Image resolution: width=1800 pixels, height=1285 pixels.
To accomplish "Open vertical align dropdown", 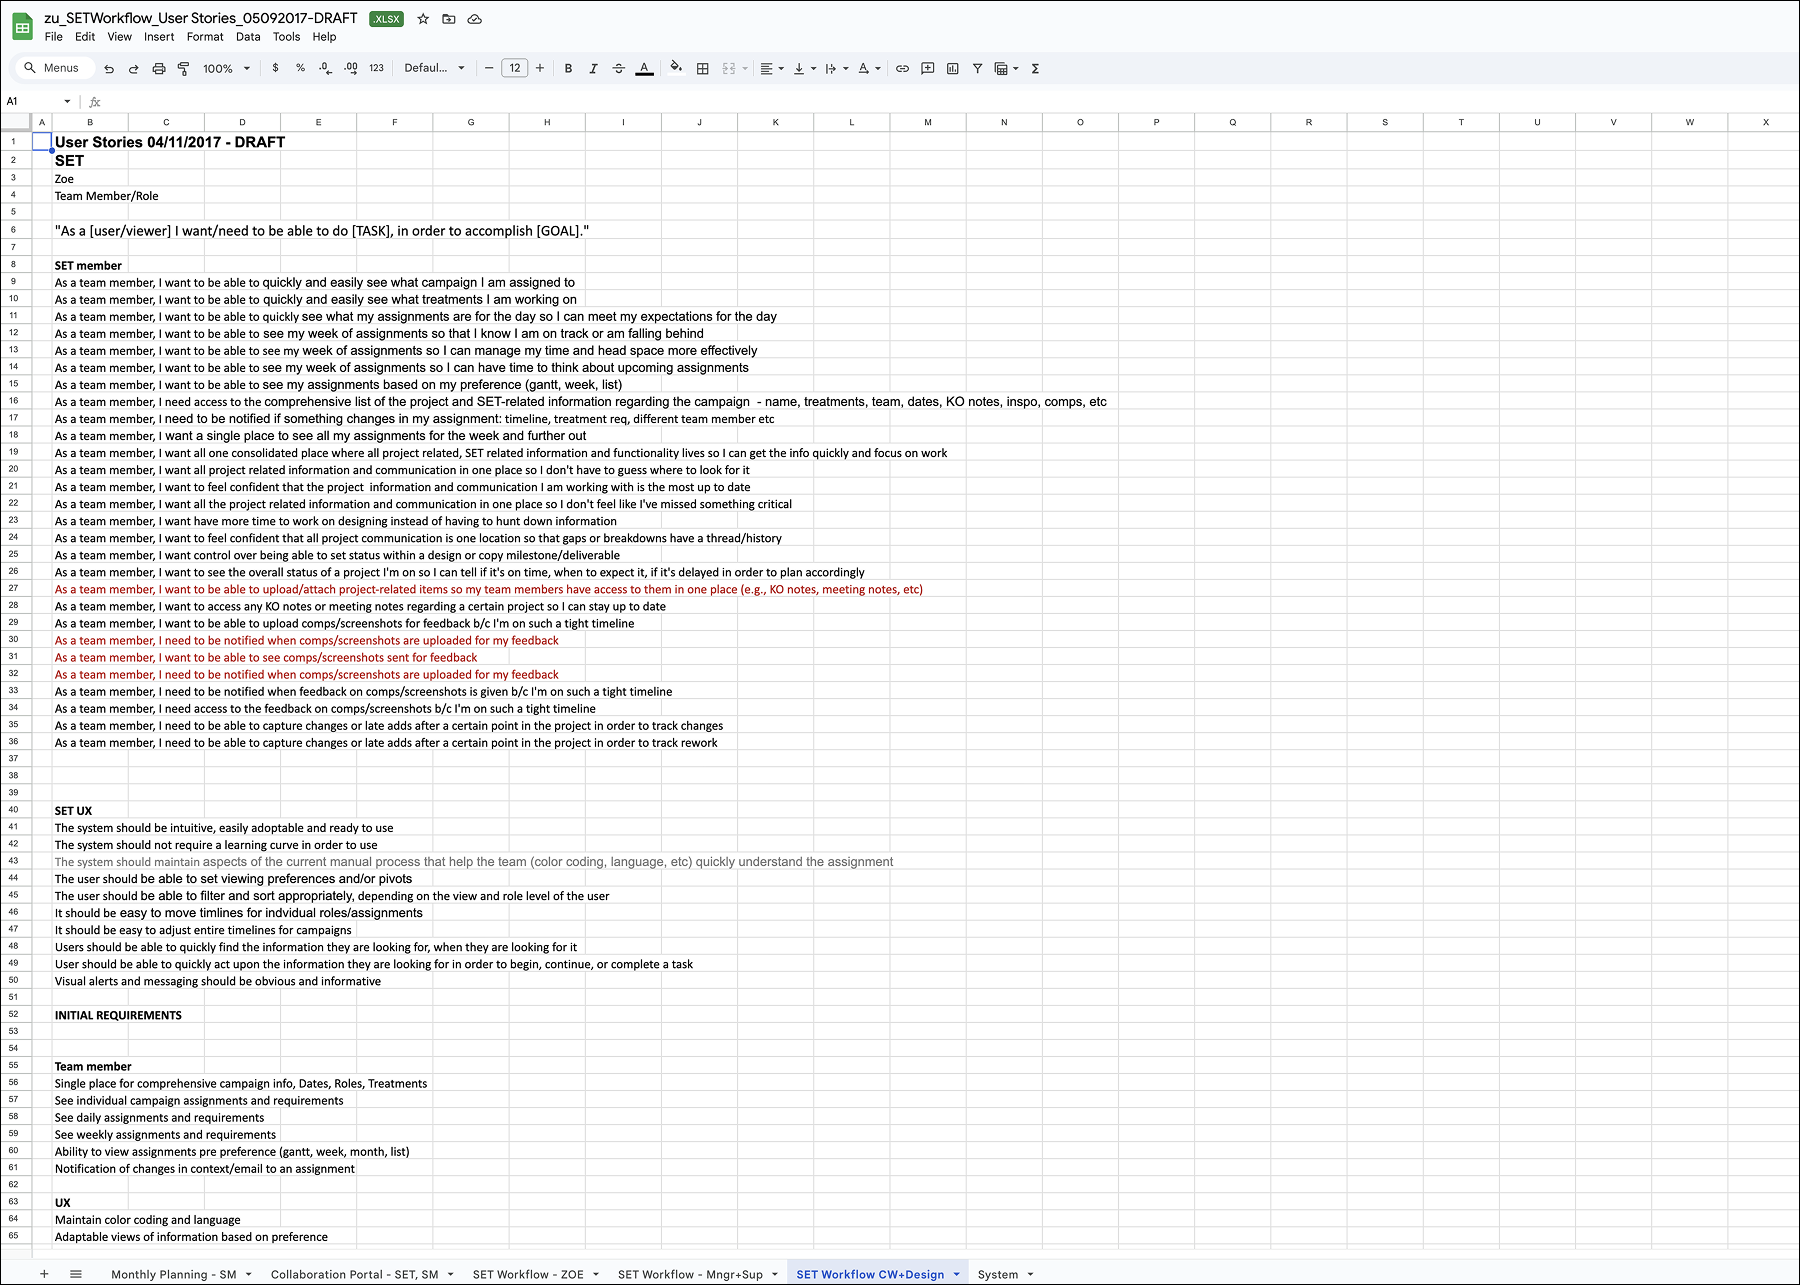I will (x=804, y=69).
